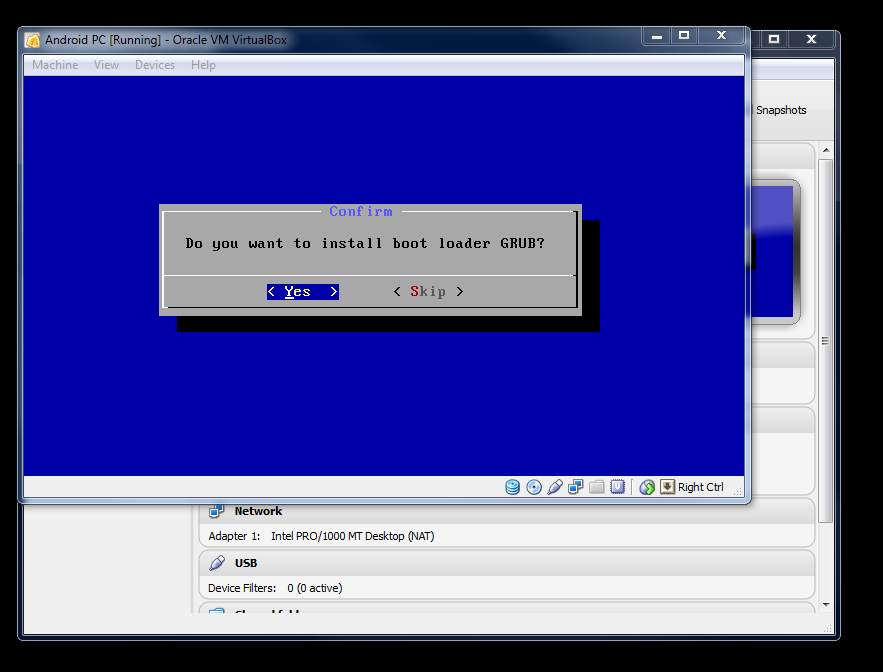
Task: Click the VirtualBox icon in VM title bar
Action: pos(33,40)
